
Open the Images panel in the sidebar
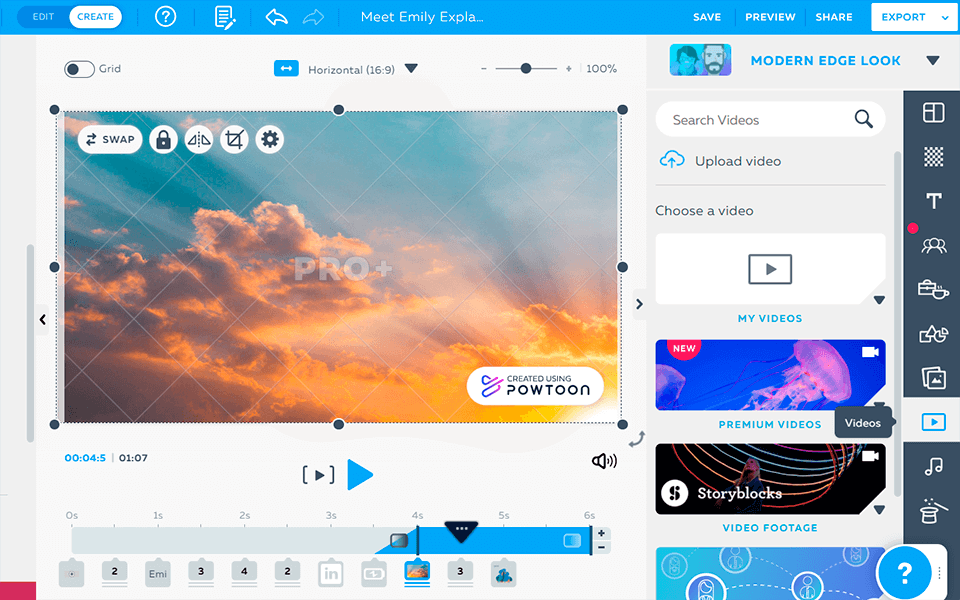pyautogui.click(x=932, y=378)
